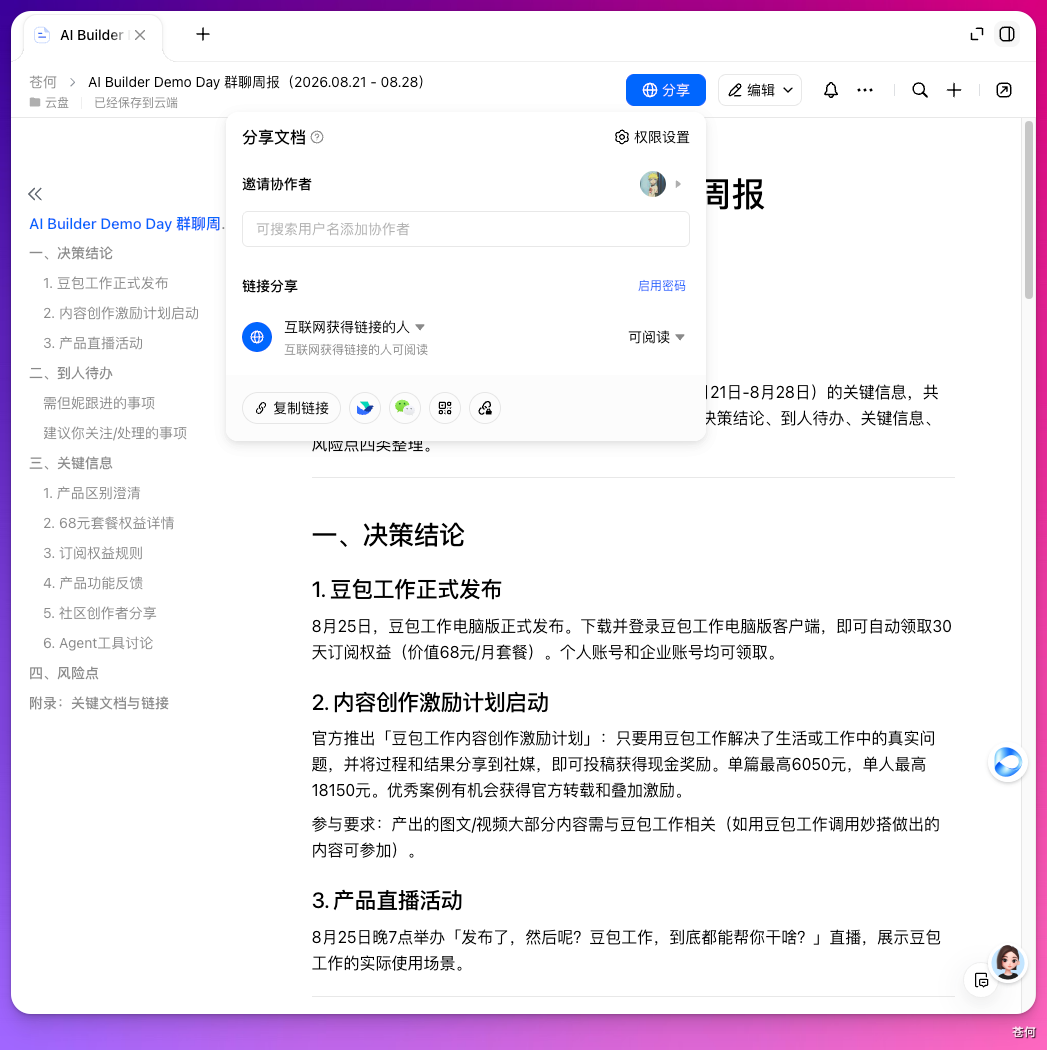Go to outline item 1. 产品区别澄清
The height and width of the screenshot is (1050, 1047).
coord(92,494)
